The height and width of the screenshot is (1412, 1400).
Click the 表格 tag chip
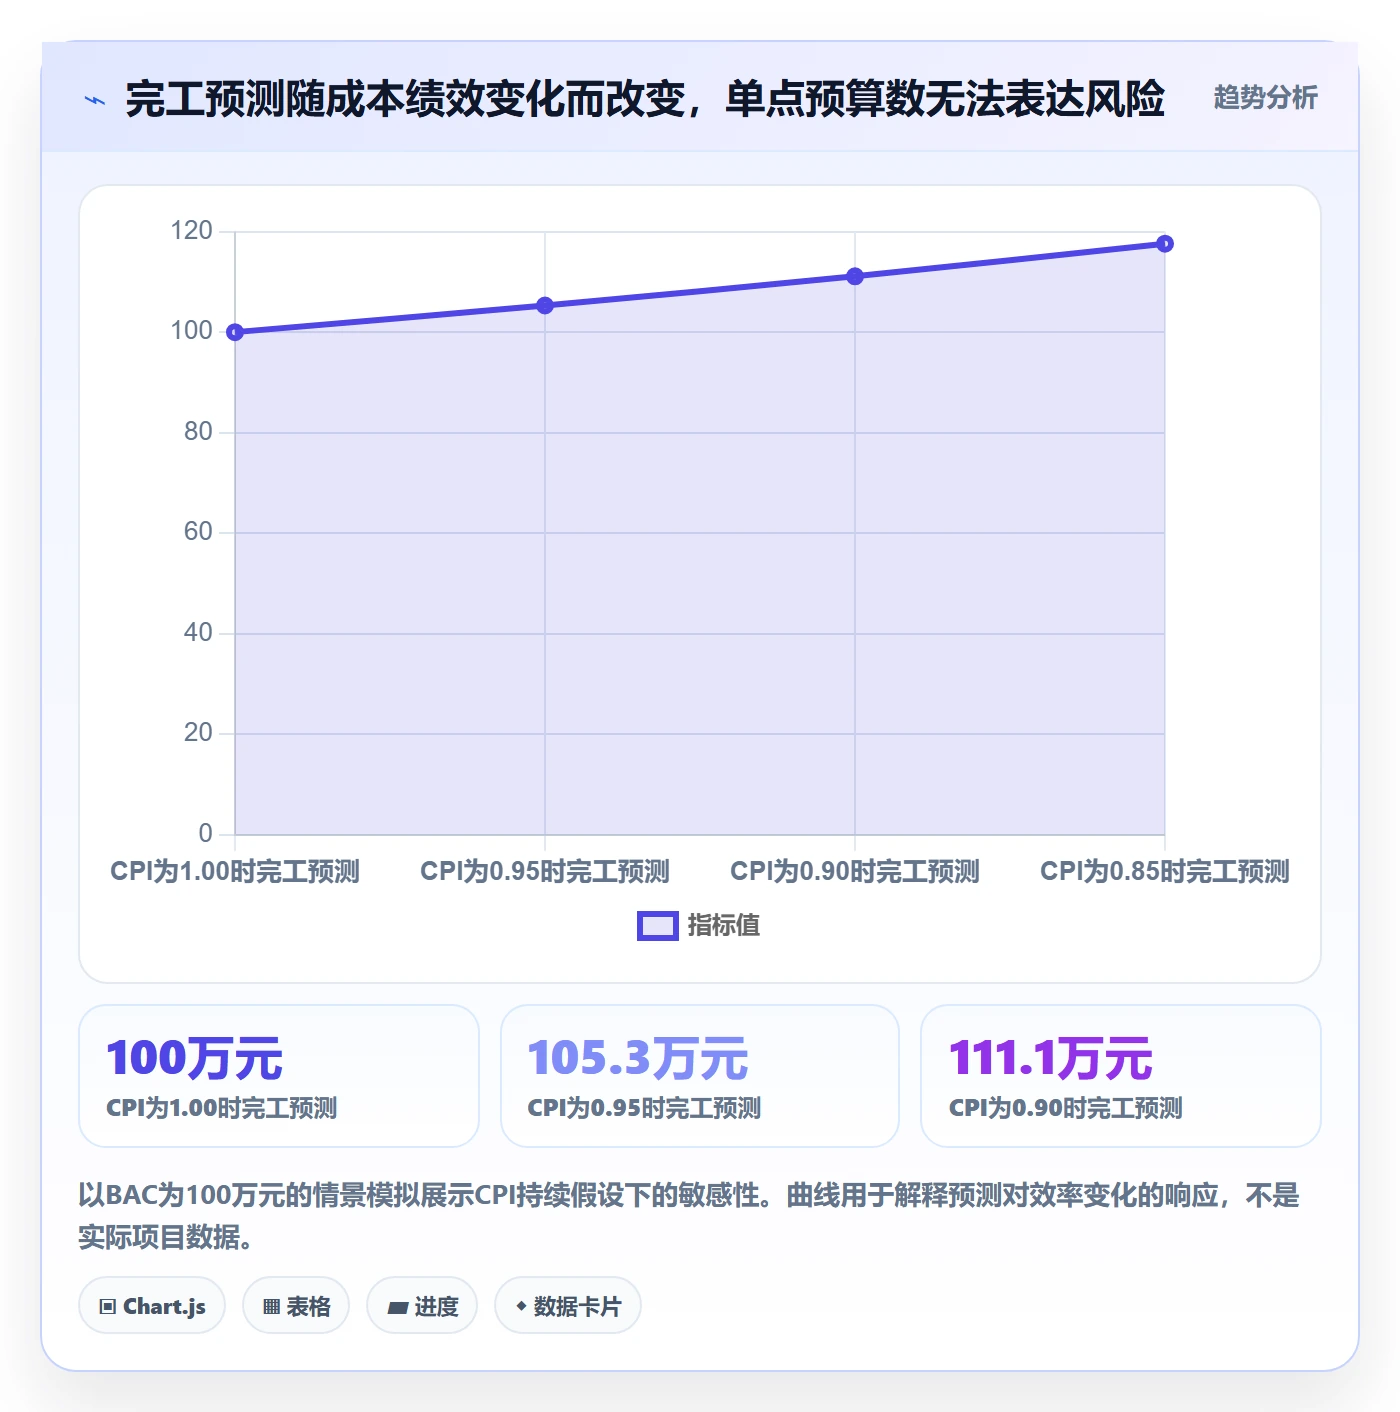296,1306
